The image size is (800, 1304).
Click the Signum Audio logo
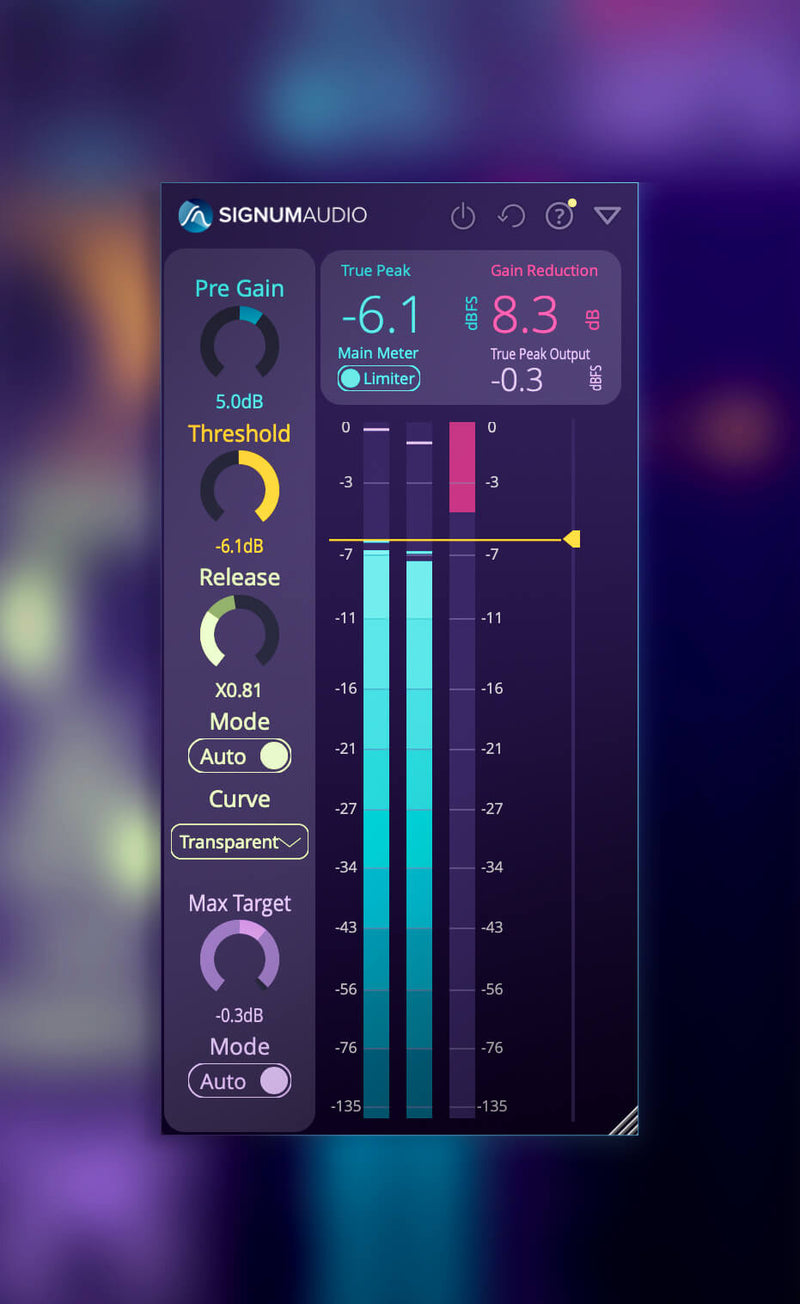pyautogui.click(x=273, y=215)
